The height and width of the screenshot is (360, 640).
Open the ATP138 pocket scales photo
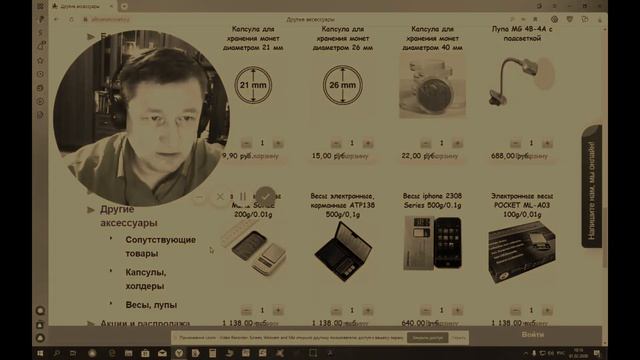click(343, 251)
